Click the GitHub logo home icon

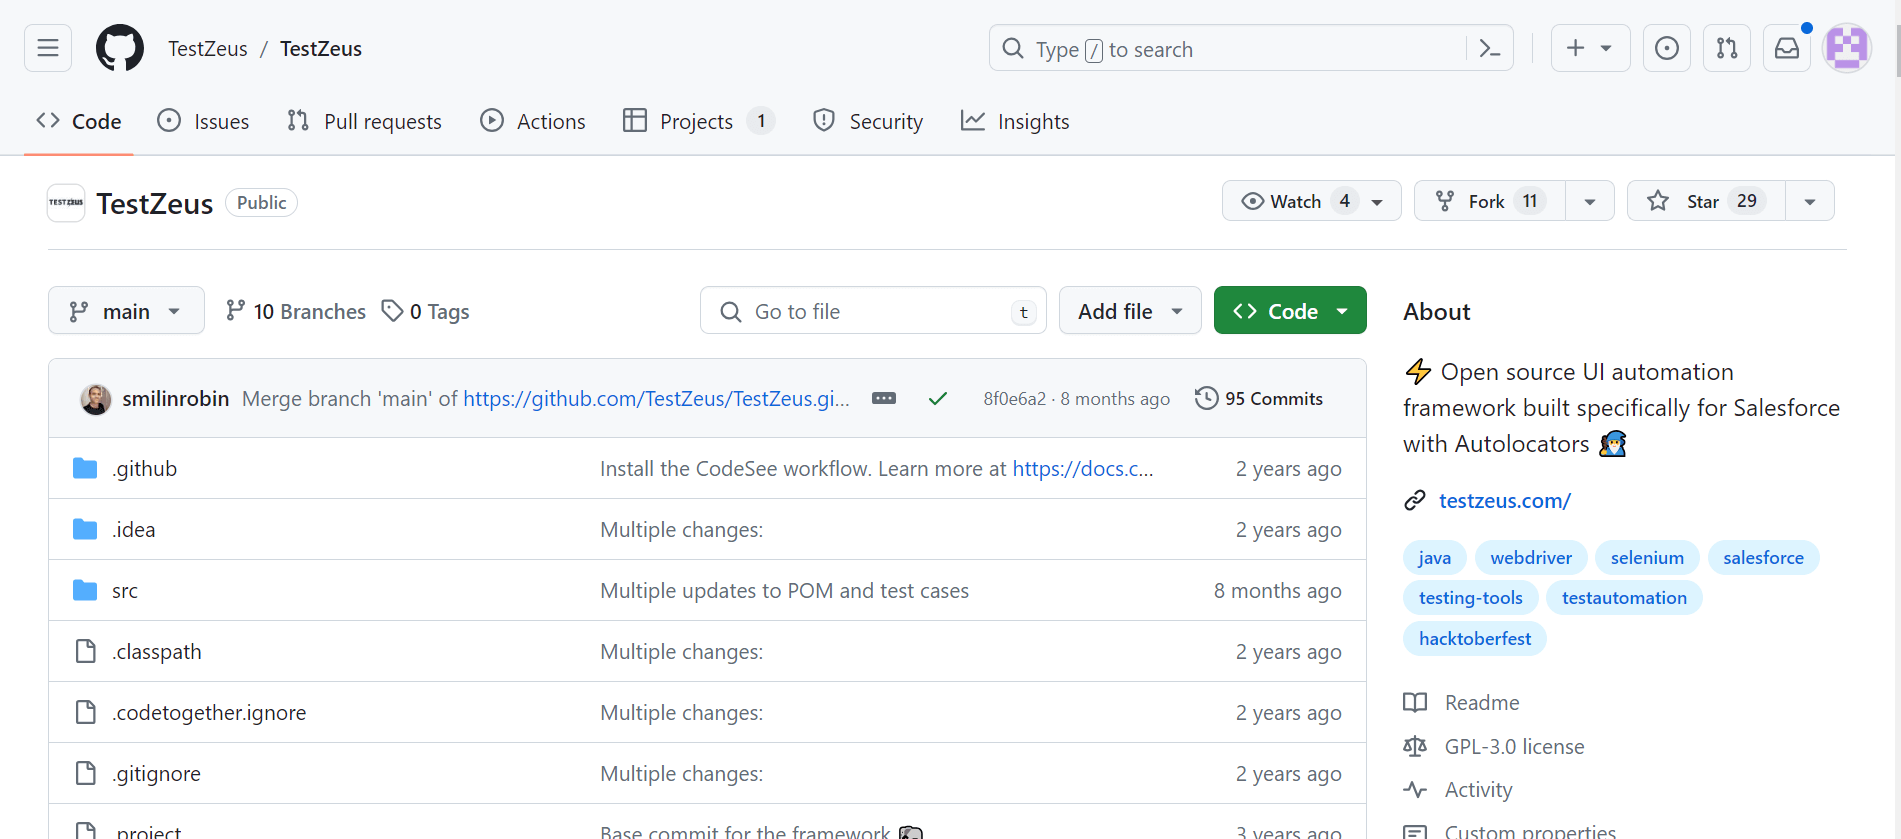coord(120,48)
